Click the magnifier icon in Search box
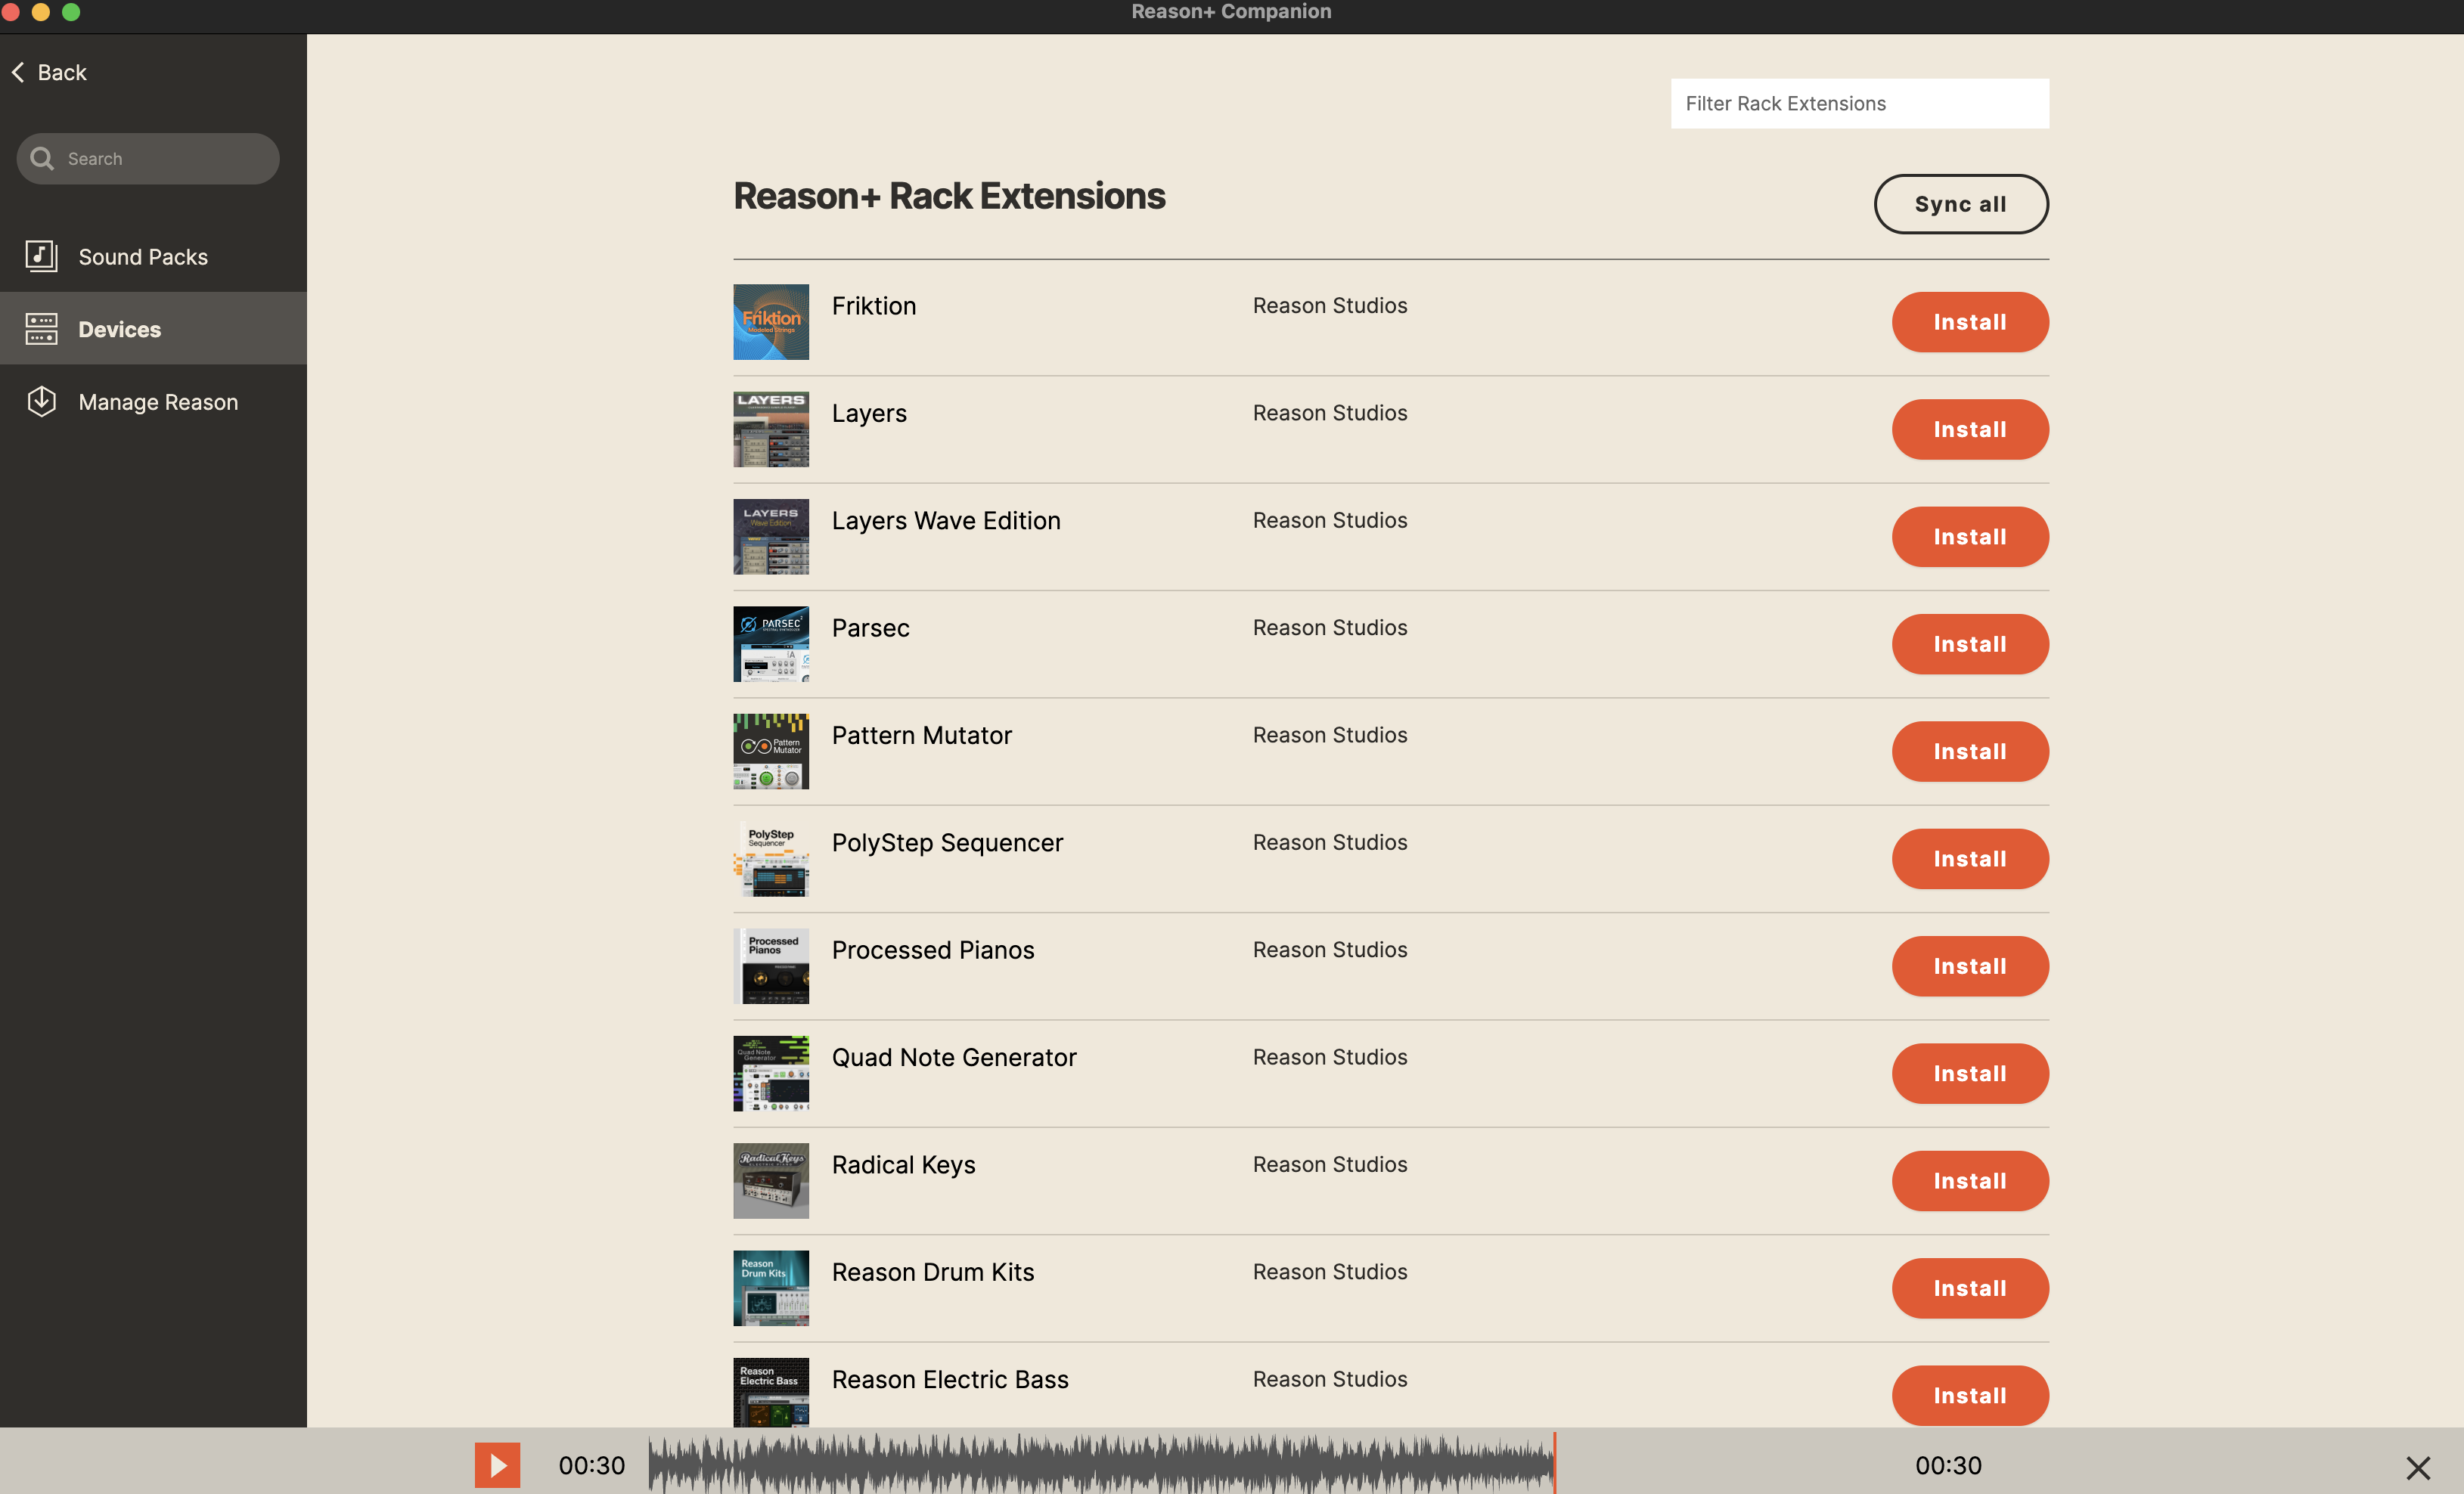Image resolution: width=2464 pixels, height=1494 pixels. tap(42, 158)
